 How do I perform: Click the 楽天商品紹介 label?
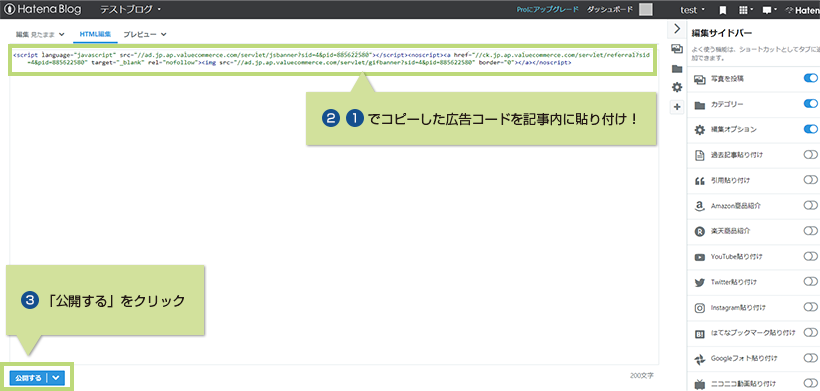pyautogui.click(x=731, y=231)
